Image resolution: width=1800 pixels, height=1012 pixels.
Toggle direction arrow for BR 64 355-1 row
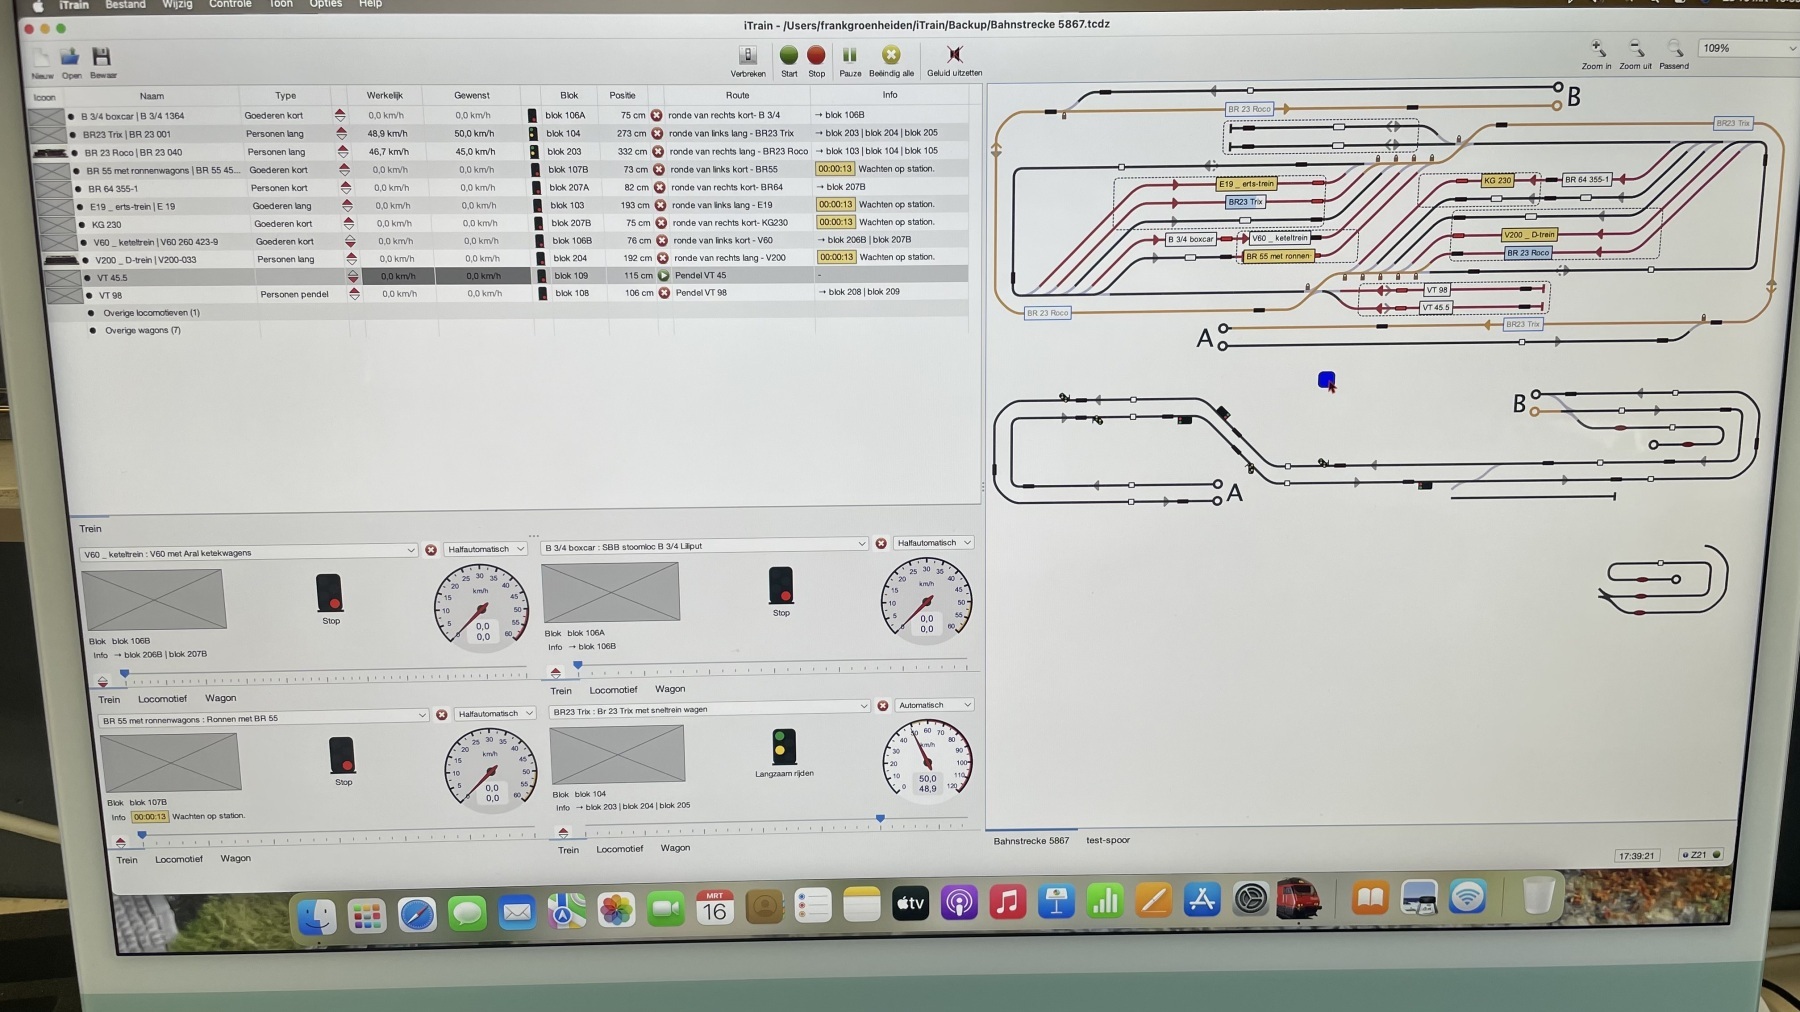pos(345,187)
